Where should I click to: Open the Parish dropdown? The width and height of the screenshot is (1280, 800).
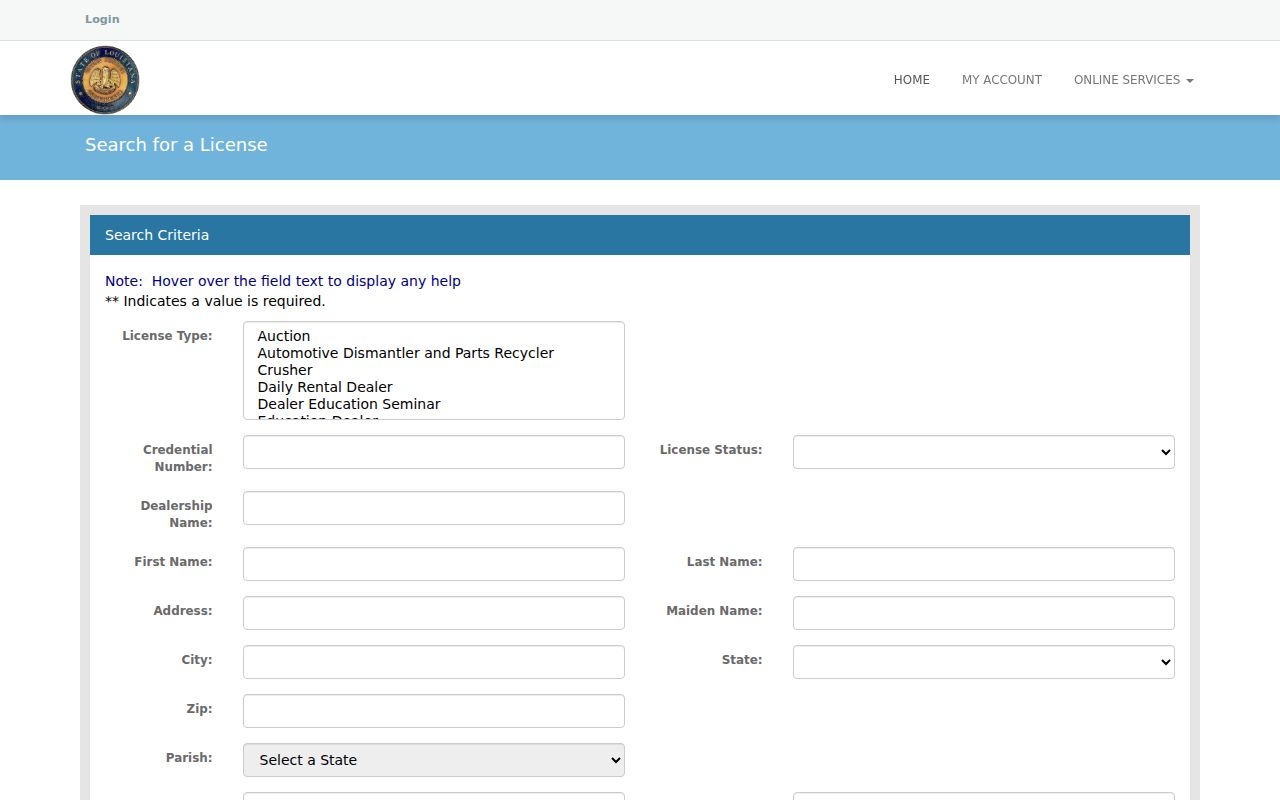click(434, 760)
